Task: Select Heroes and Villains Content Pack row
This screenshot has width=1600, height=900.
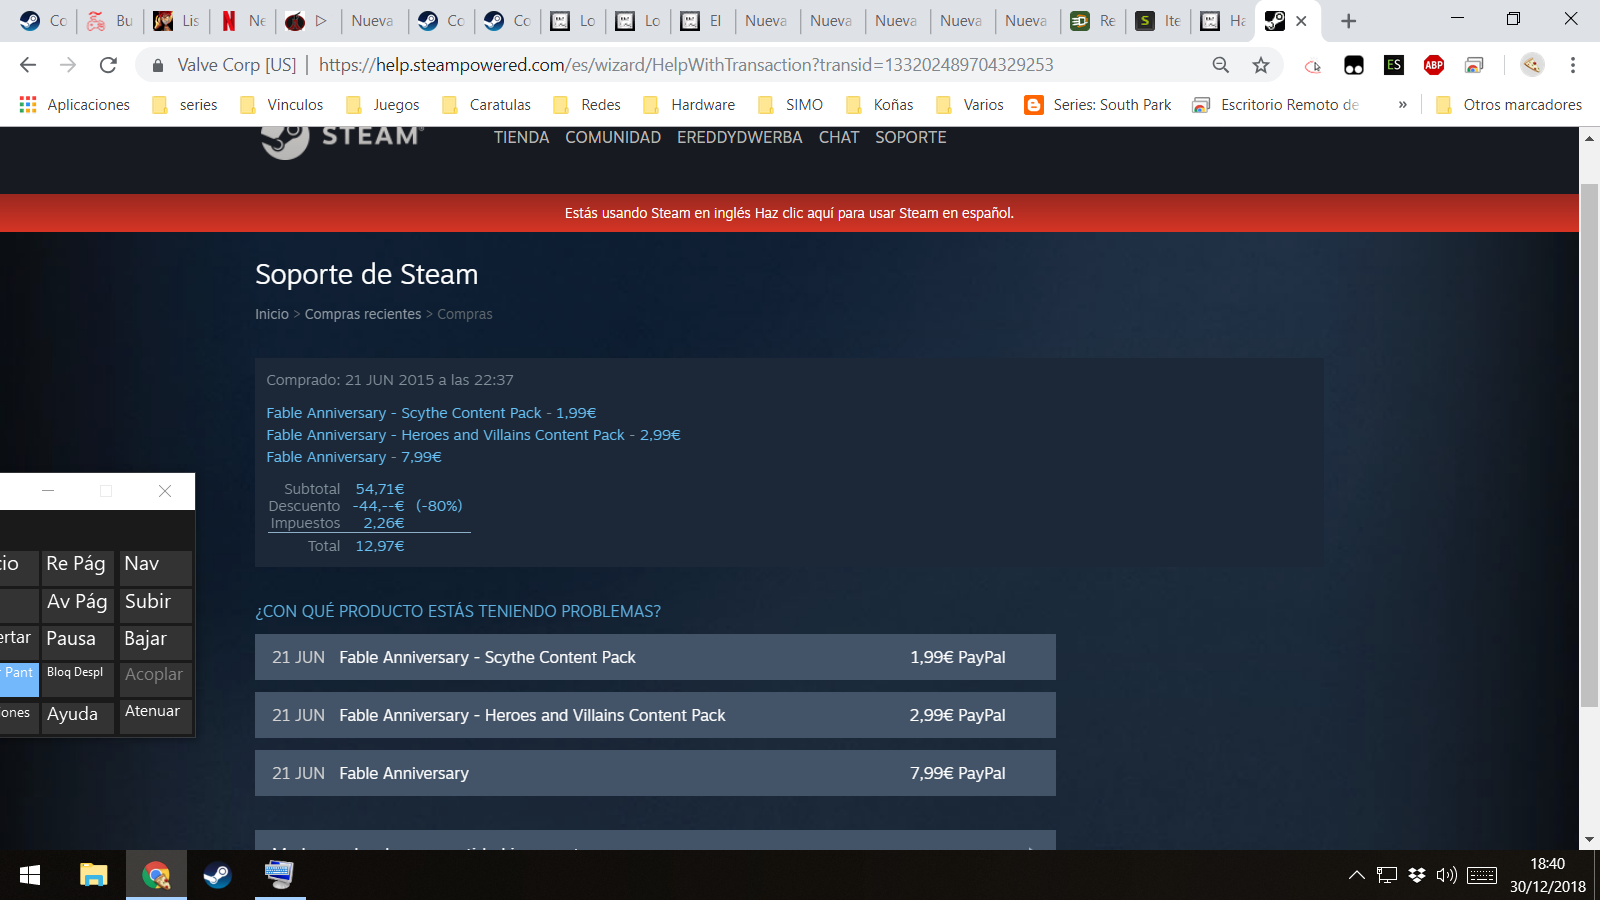Action: tap(655, 715)
